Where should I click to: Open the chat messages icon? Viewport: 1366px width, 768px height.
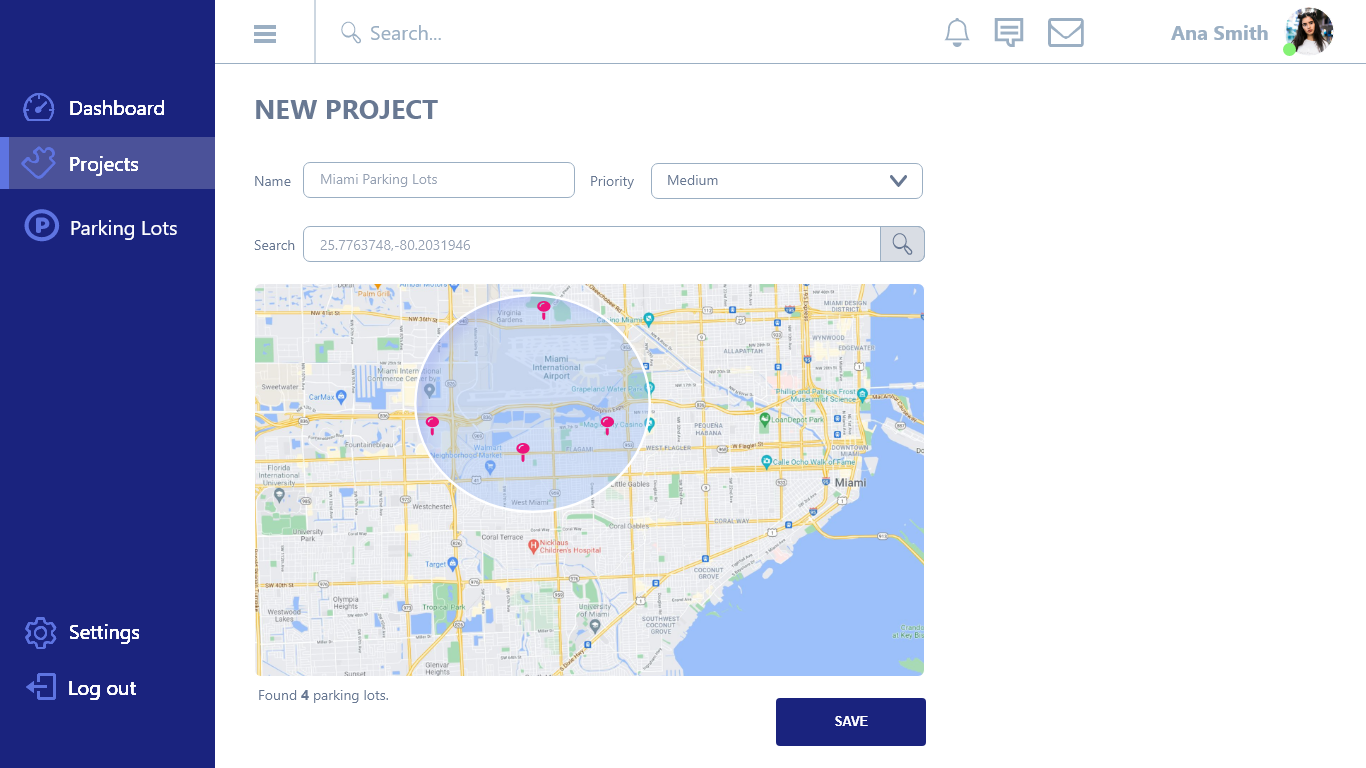(x=1009, y=33)
